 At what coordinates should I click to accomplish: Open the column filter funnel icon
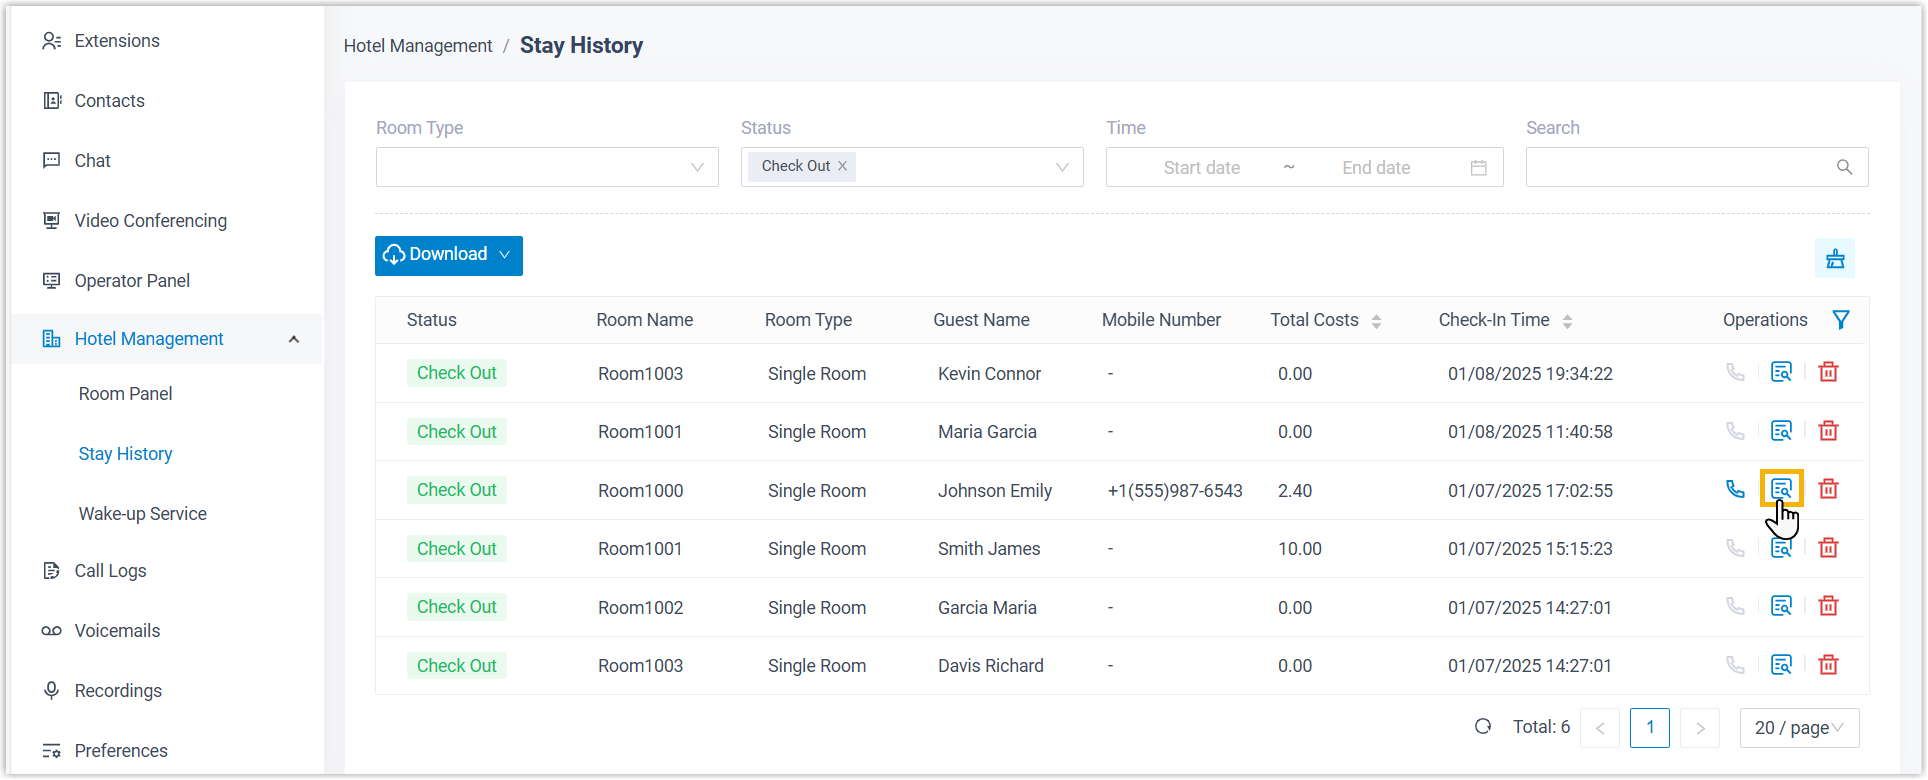(1840, 320)
